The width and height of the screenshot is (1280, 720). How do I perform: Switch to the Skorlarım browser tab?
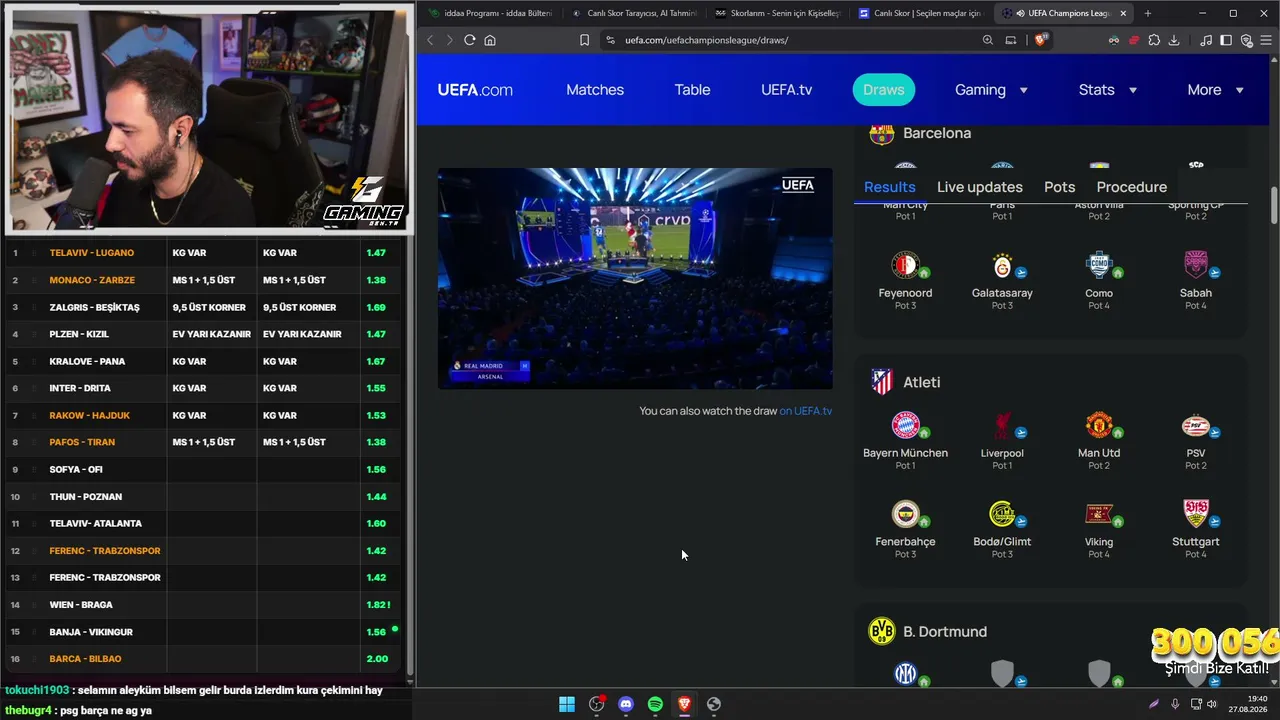tap(779, 13)
